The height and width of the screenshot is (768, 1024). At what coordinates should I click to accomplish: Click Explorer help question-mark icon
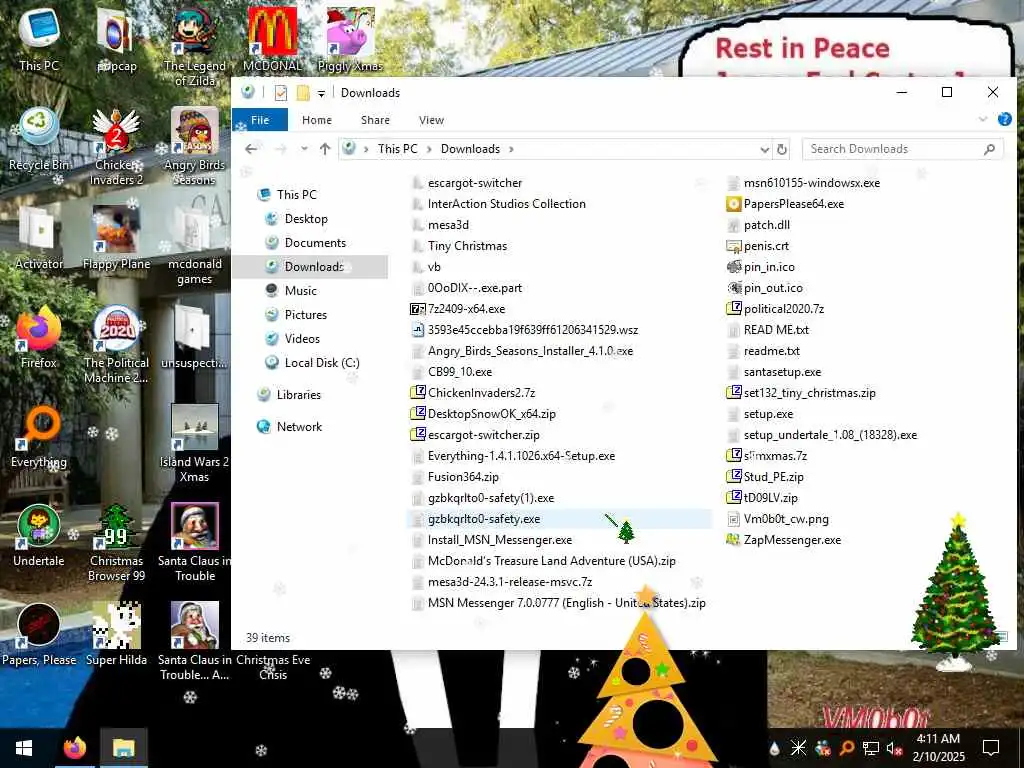[1004, 119]
